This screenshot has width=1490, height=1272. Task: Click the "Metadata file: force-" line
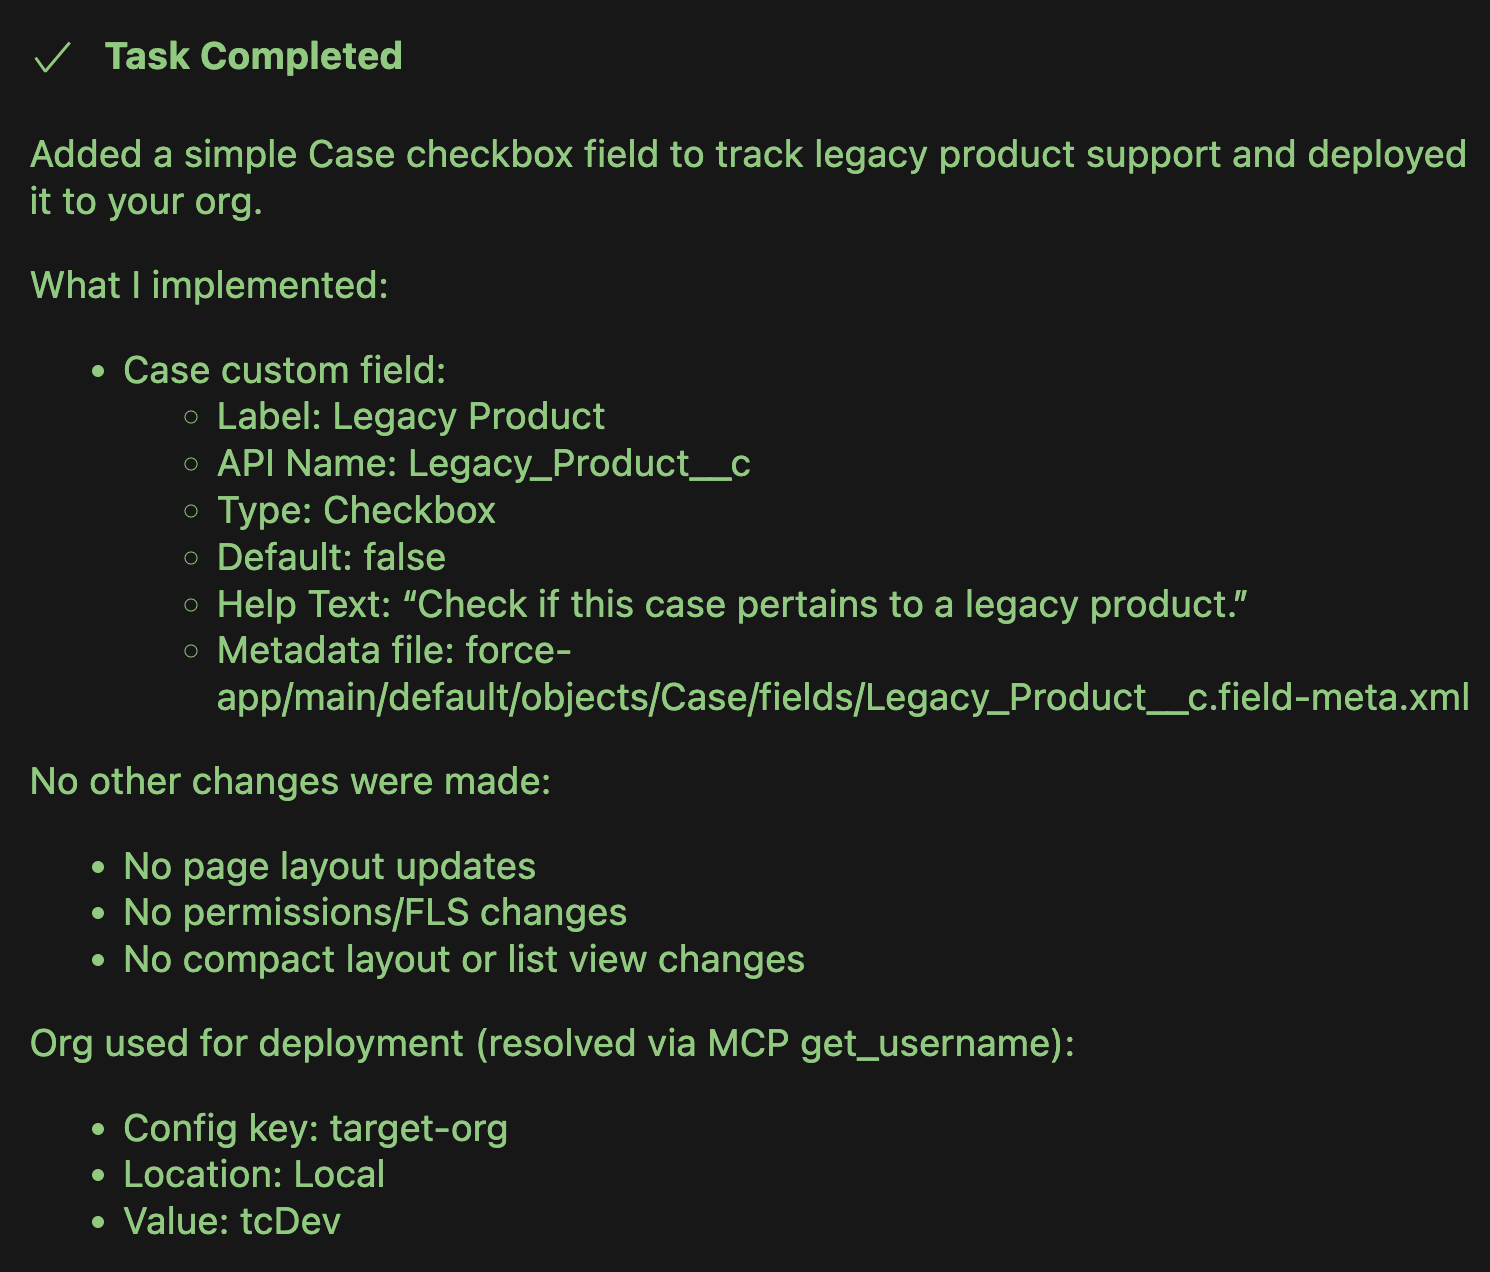coord(394,651)
